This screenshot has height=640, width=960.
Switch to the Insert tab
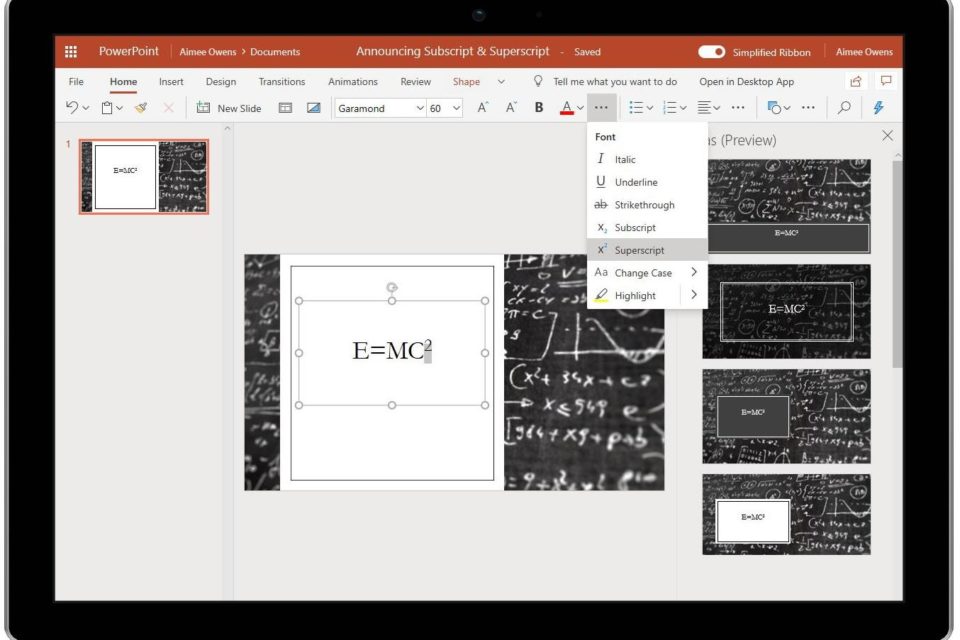coord(171,81)
